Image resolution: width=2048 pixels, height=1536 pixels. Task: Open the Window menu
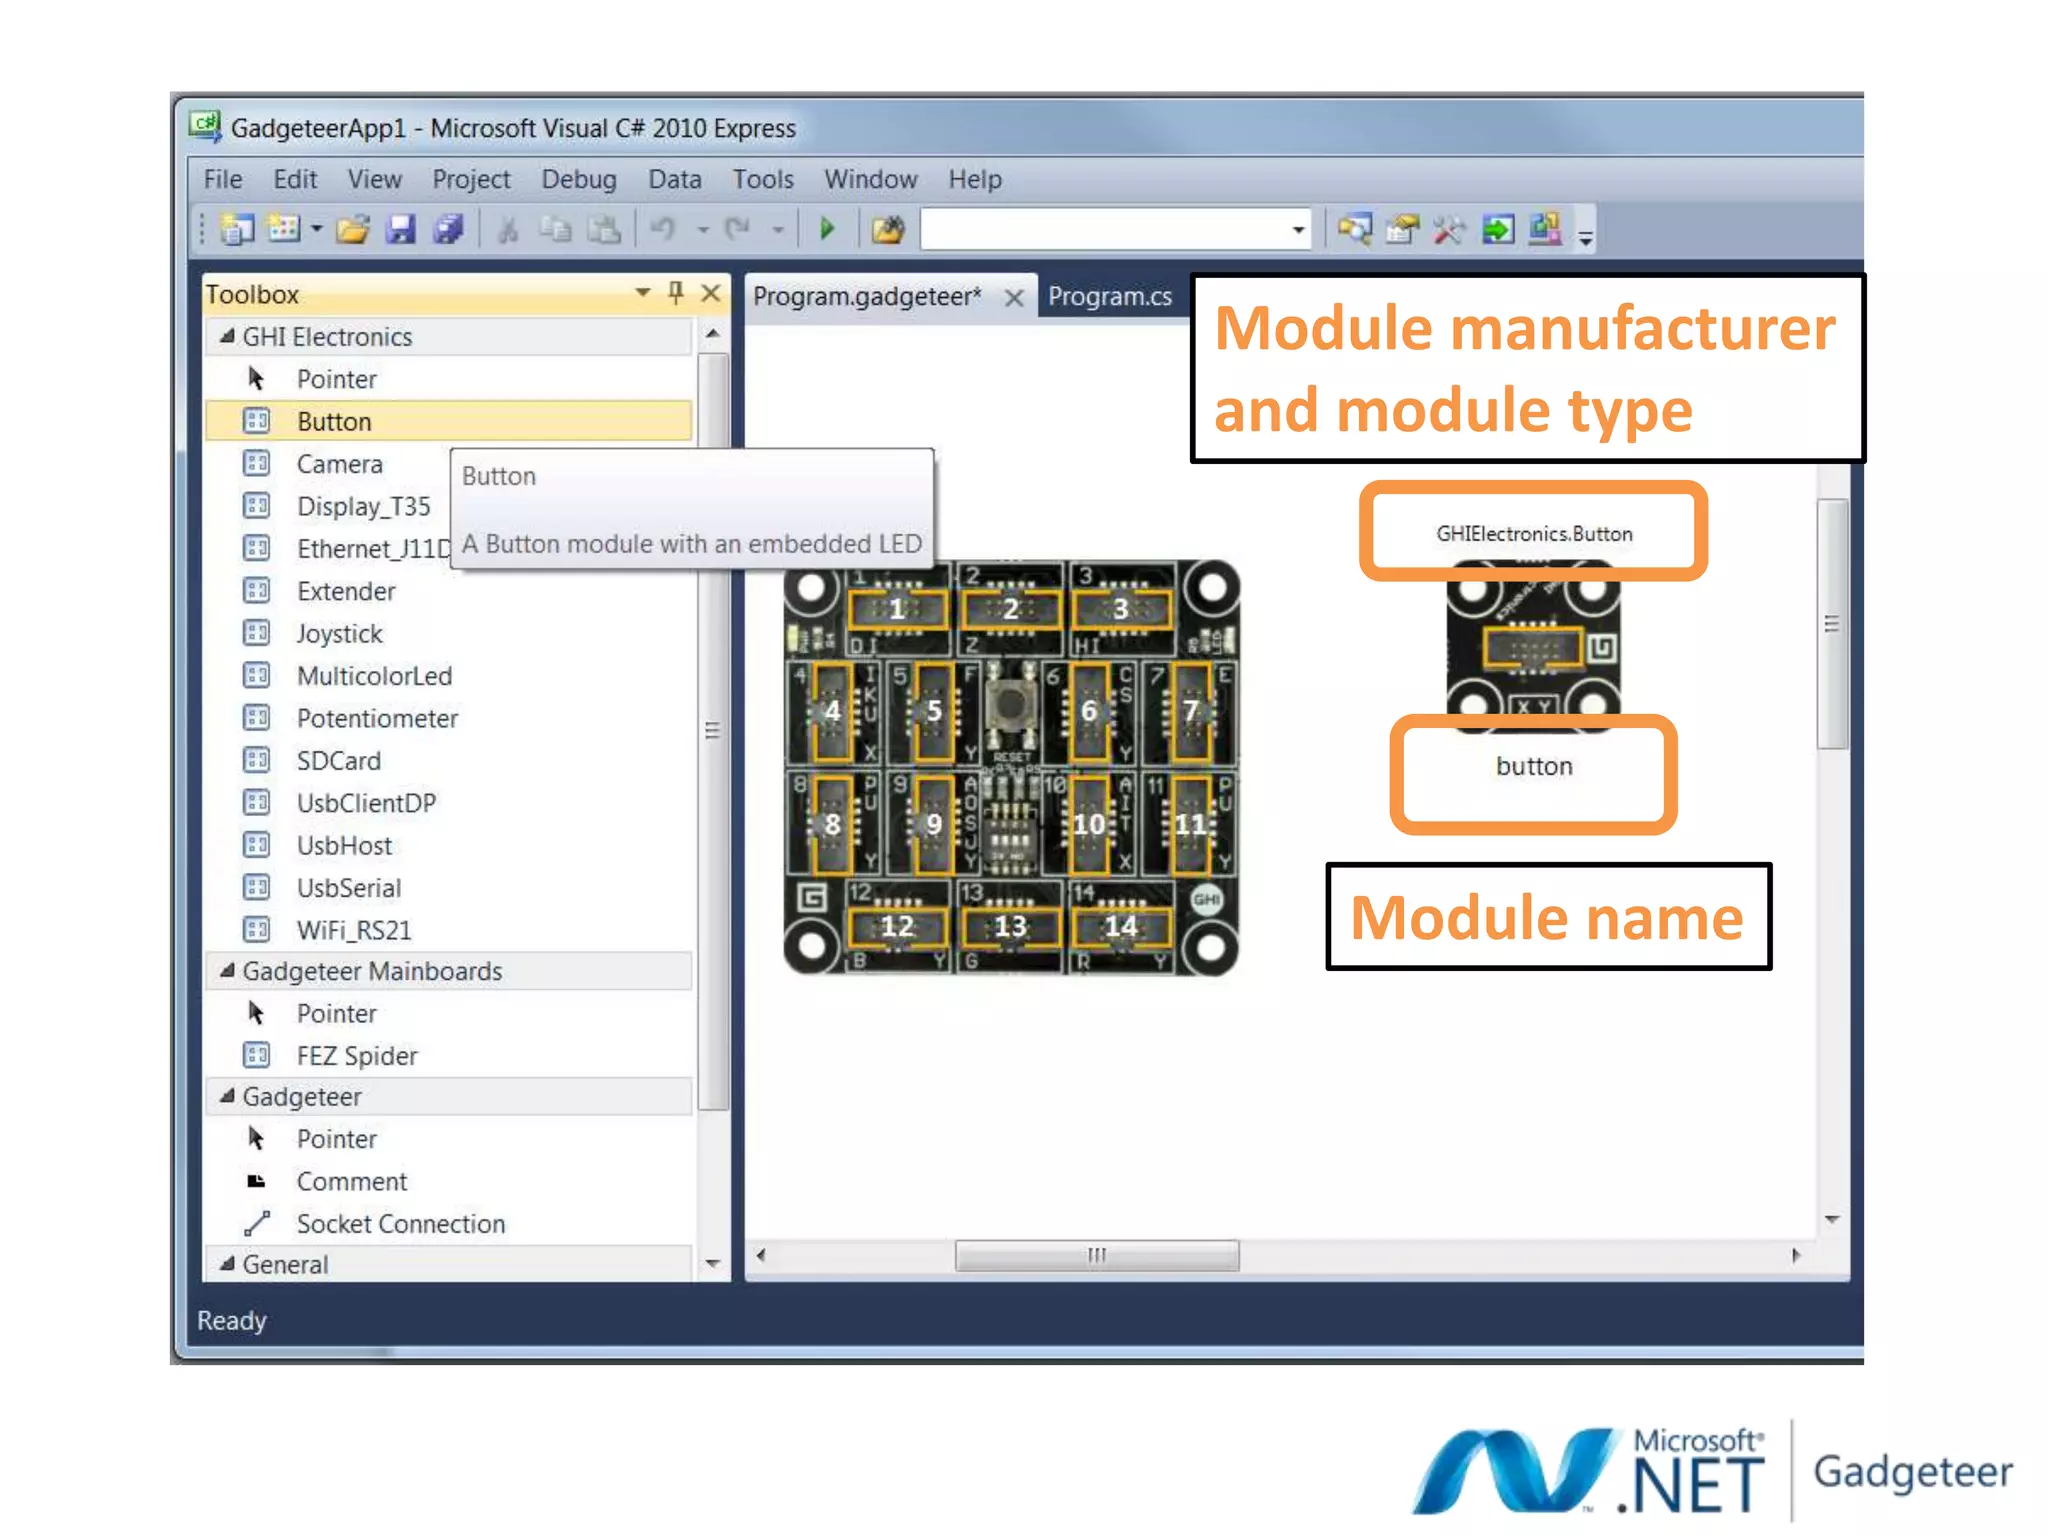pyautogui.click(x=870, y=179)
